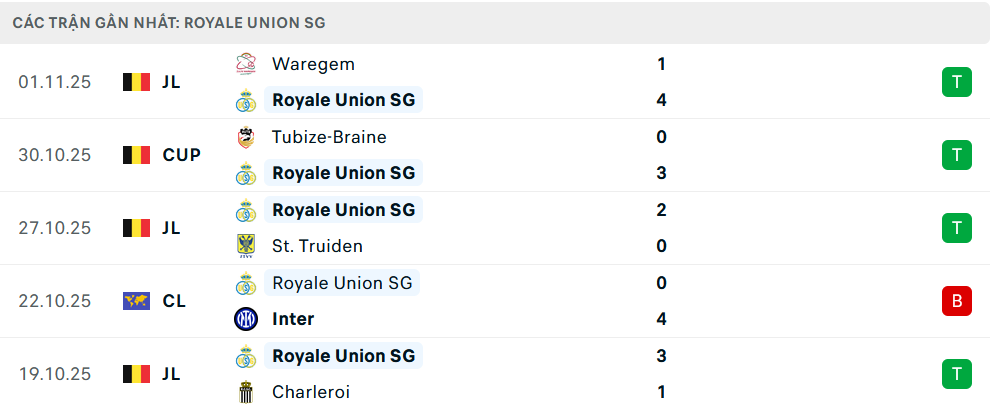Click the St. Truiden club crest

(x=245, y=246)
